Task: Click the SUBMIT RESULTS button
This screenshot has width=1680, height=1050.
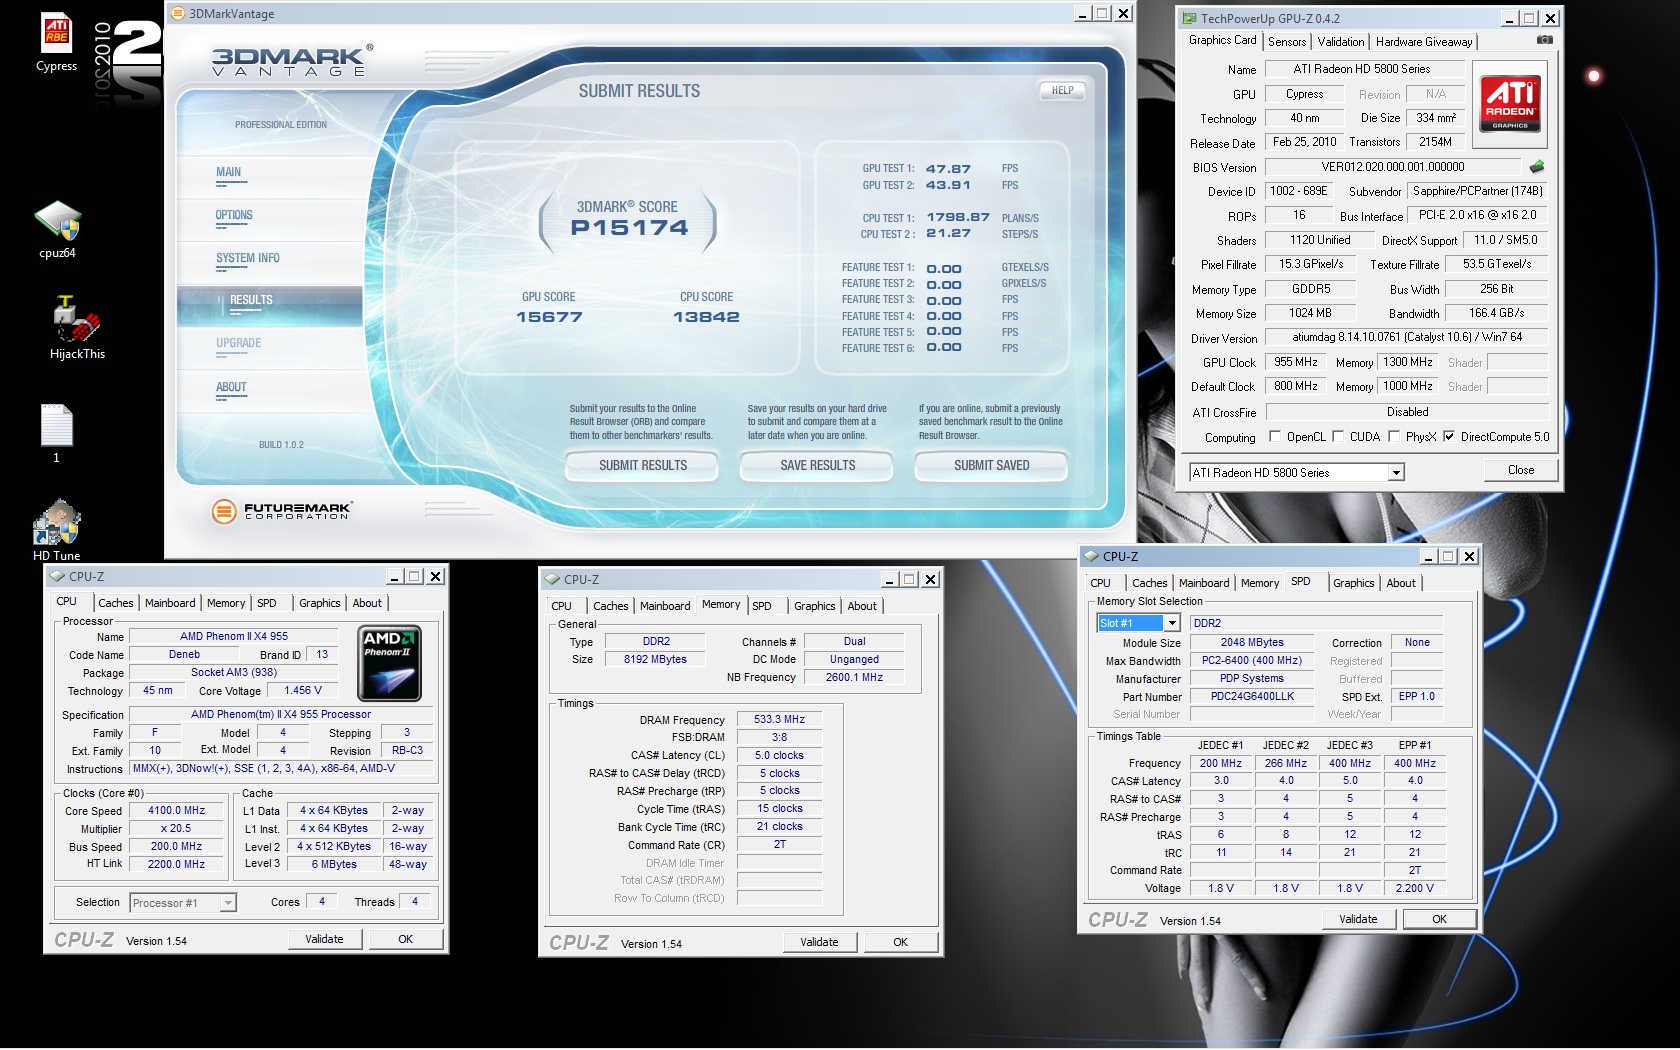Action: pyautogui.click(x=642, y=466)
